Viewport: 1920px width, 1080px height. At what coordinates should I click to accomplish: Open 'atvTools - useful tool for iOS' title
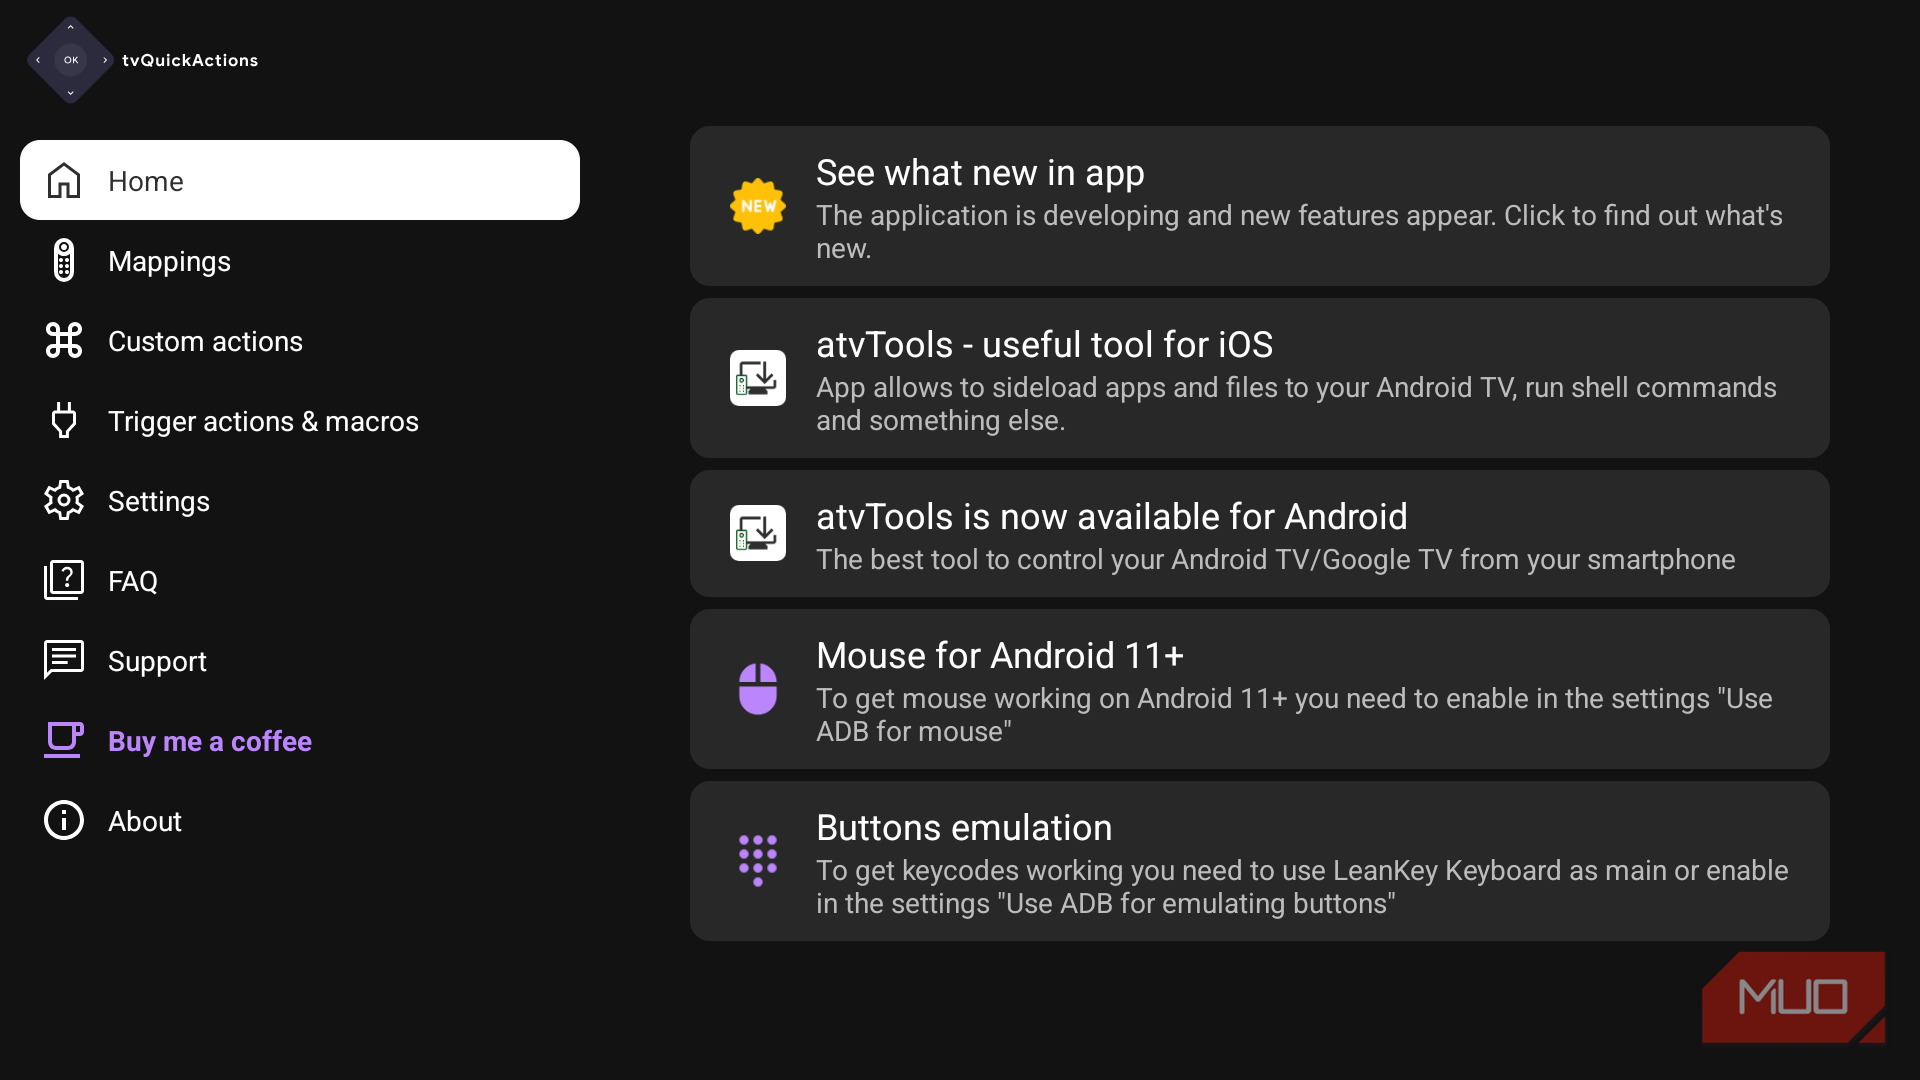(x=1044, y=345)
